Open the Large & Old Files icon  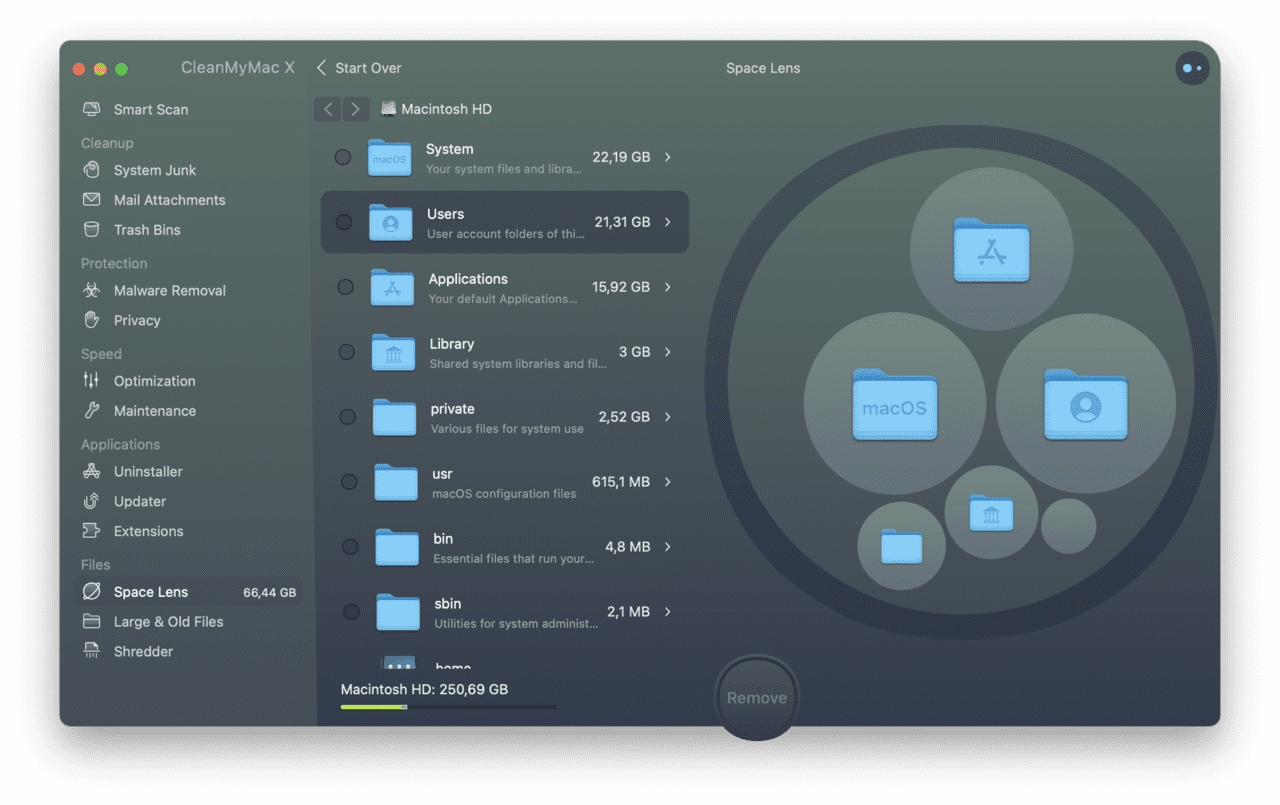[92, 622]
